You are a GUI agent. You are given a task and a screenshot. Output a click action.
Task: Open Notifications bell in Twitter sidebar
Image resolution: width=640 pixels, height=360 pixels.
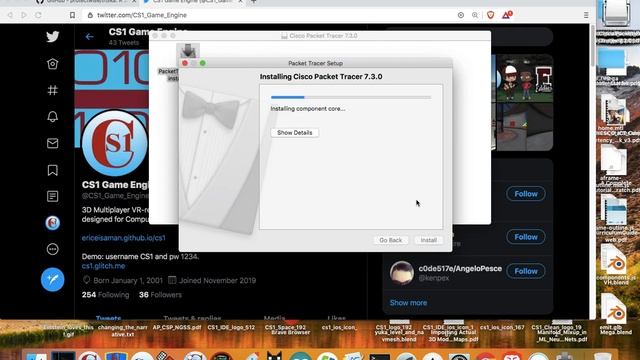coord(52,117)
